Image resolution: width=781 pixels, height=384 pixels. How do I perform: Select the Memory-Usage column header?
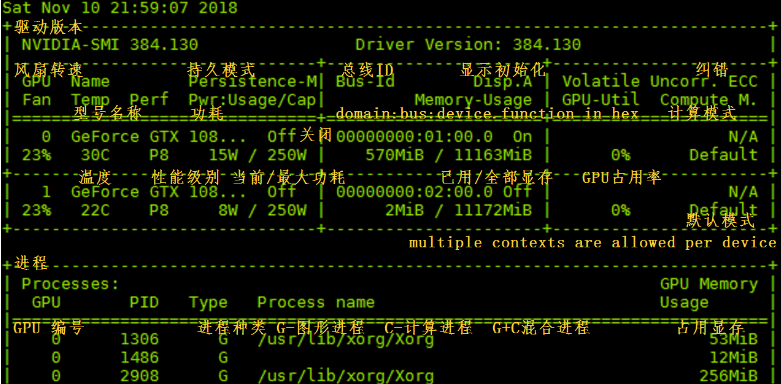pos(473,100)
